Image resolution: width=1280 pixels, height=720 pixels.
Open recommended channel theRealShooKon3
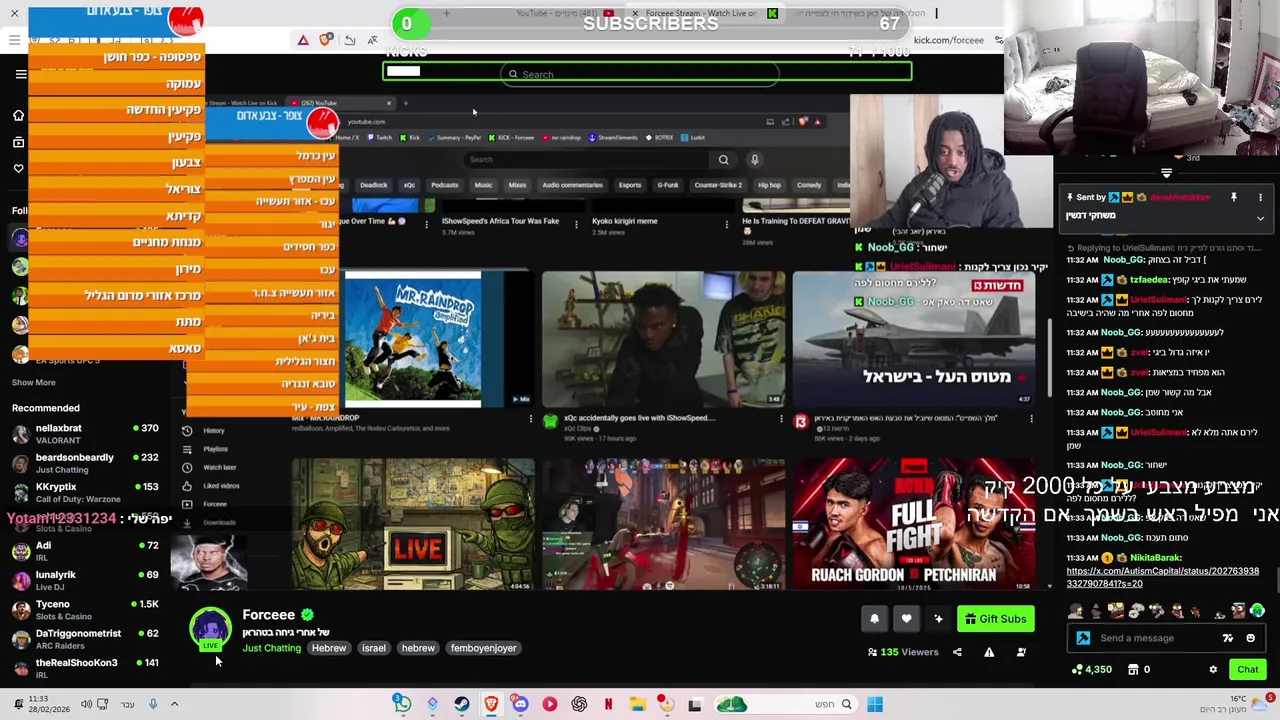[85, 668]
